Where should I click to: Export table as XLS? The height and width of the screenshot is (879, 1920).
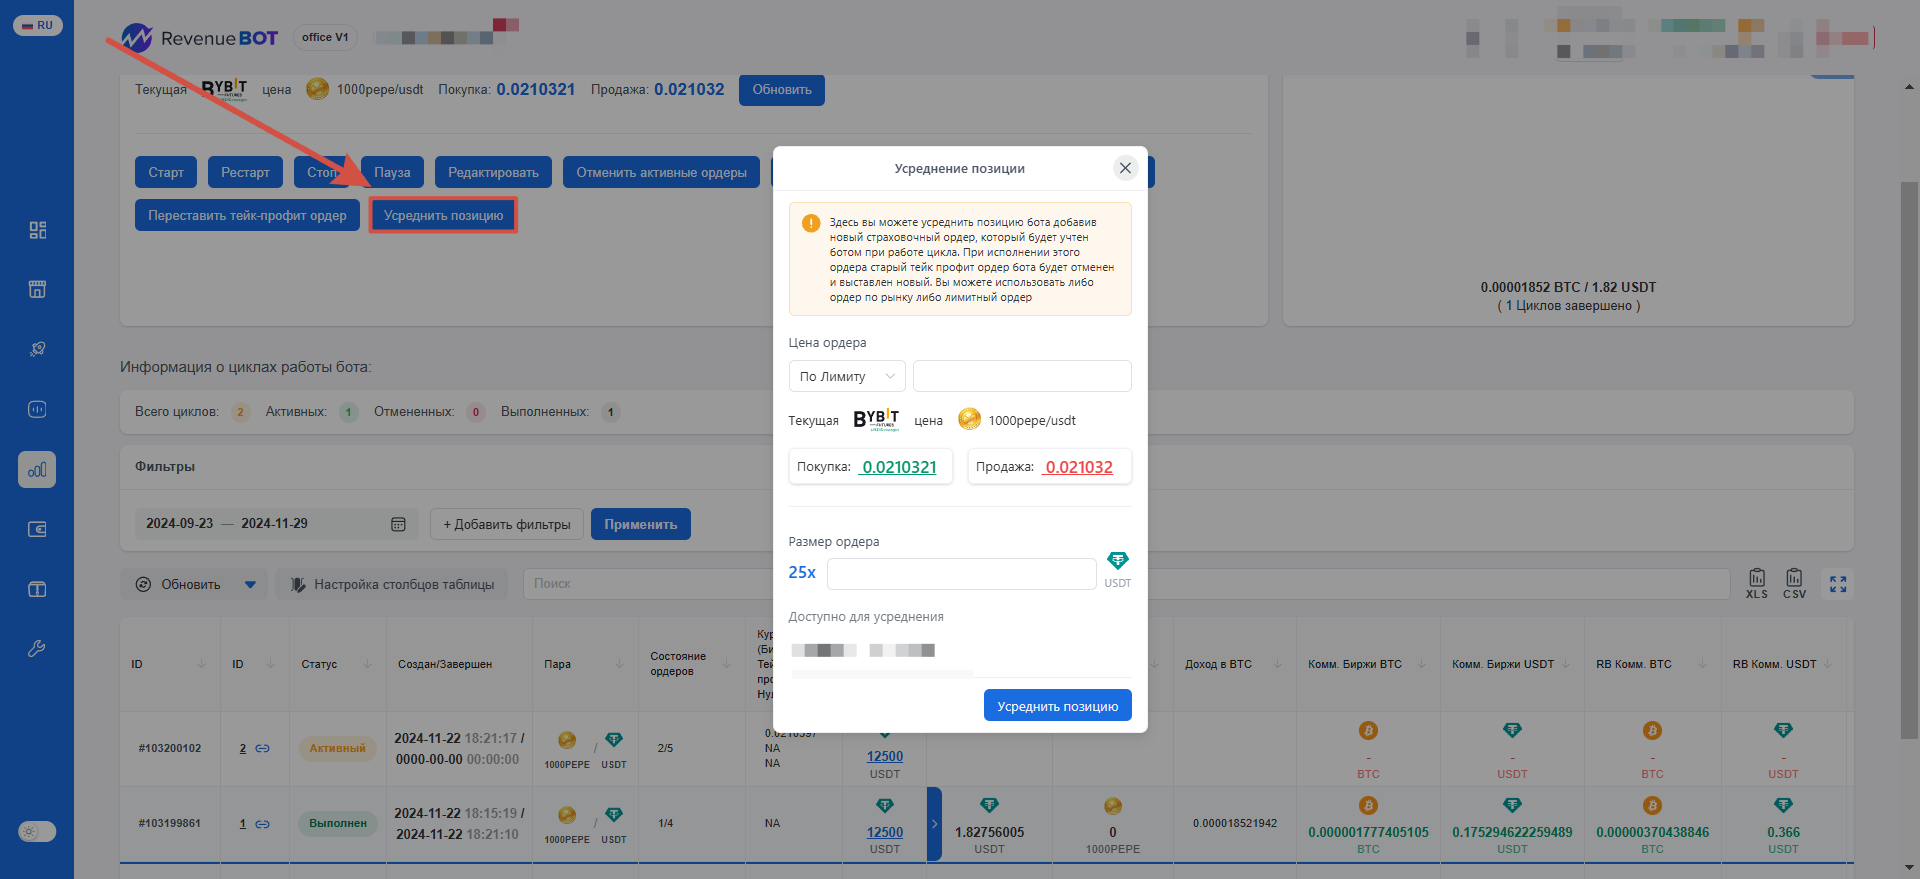click(1756, 583)
